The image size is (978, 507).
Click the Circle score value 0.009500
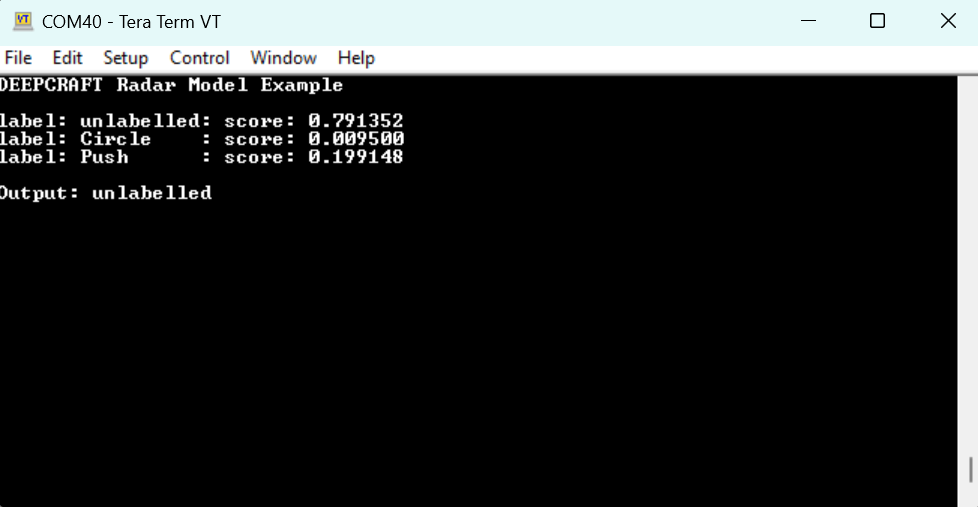(x=355, y=139)
